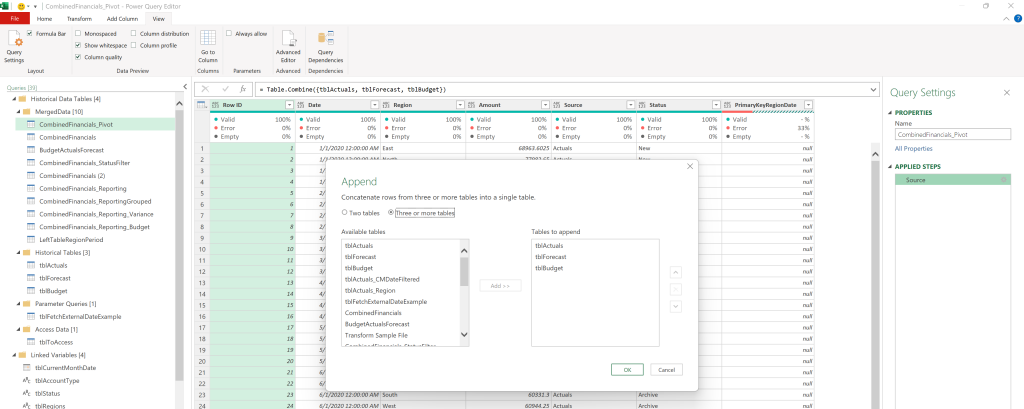Move selected table up in append list
1024x409 pixels.
click(x=676, y=272)
